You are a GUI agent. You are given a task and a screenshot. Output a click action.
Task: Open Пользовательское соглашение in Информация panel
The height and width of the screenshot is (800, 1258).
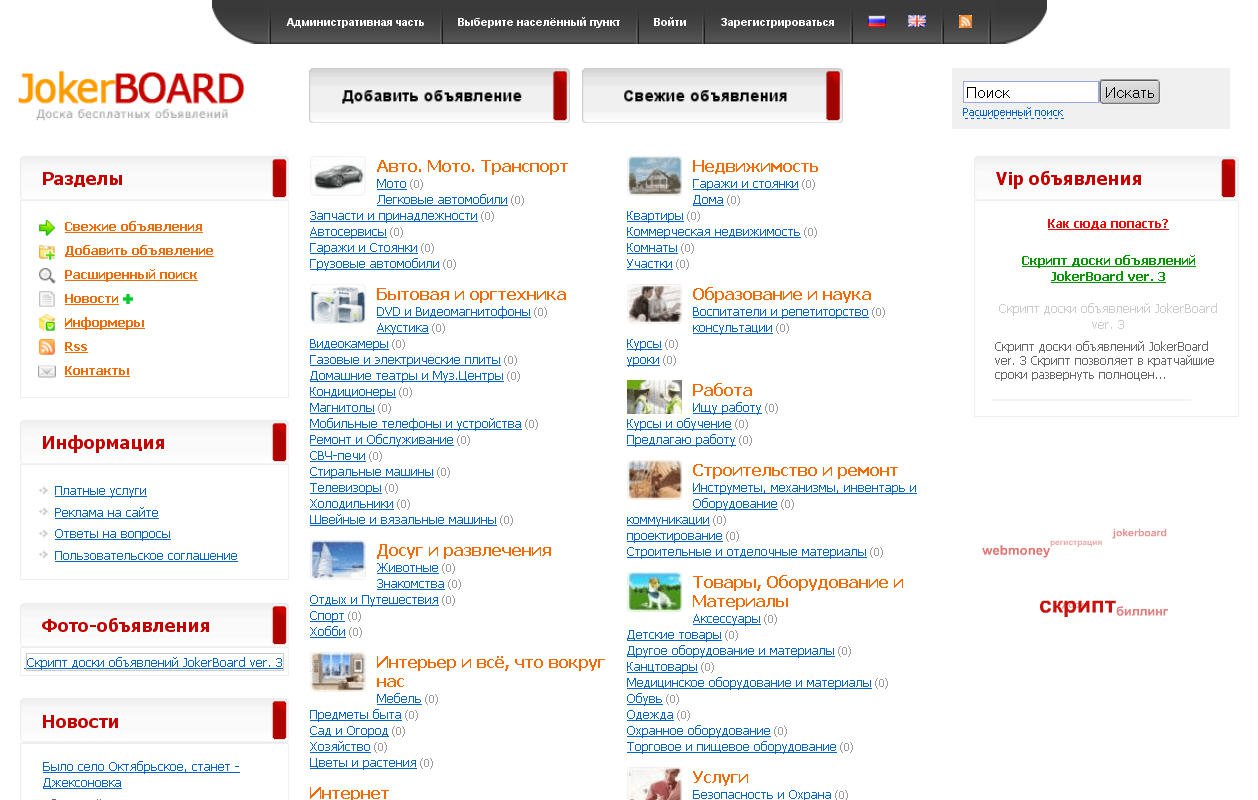pyautogui.click(x=146, y=556)
